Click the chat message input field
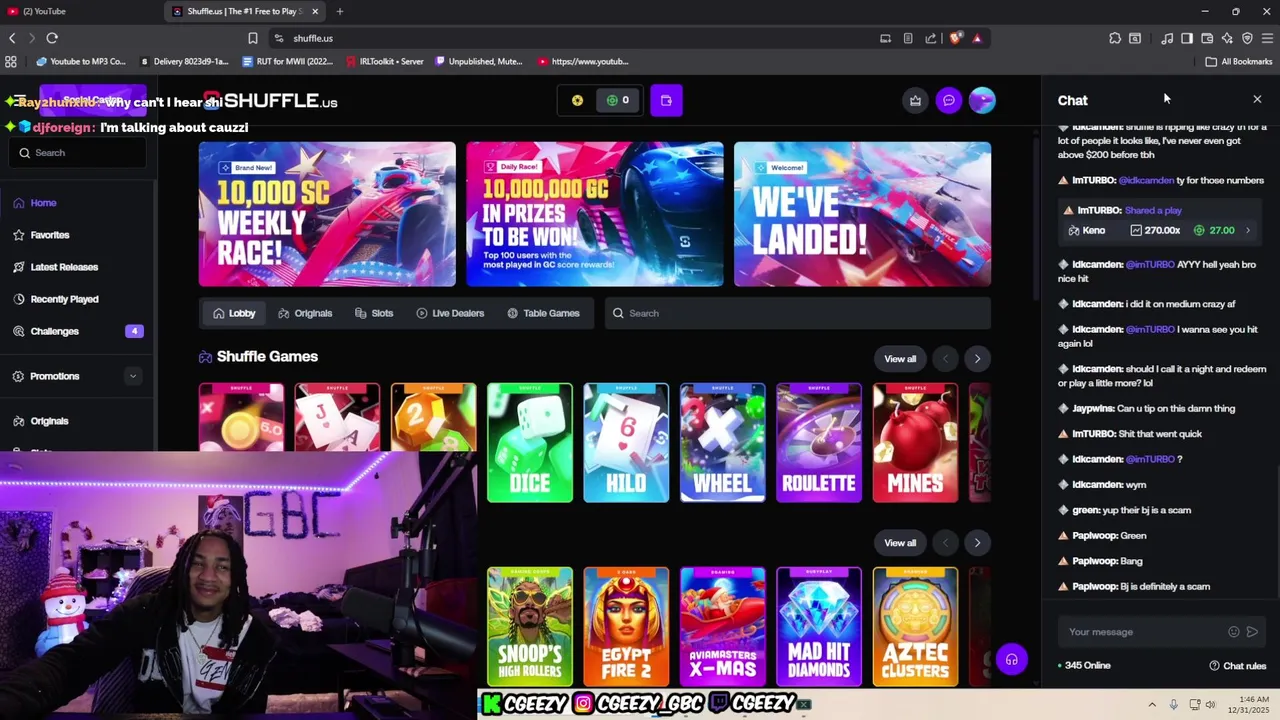Viewport: 1280px width, 720px height. (x=1145, y=632)
